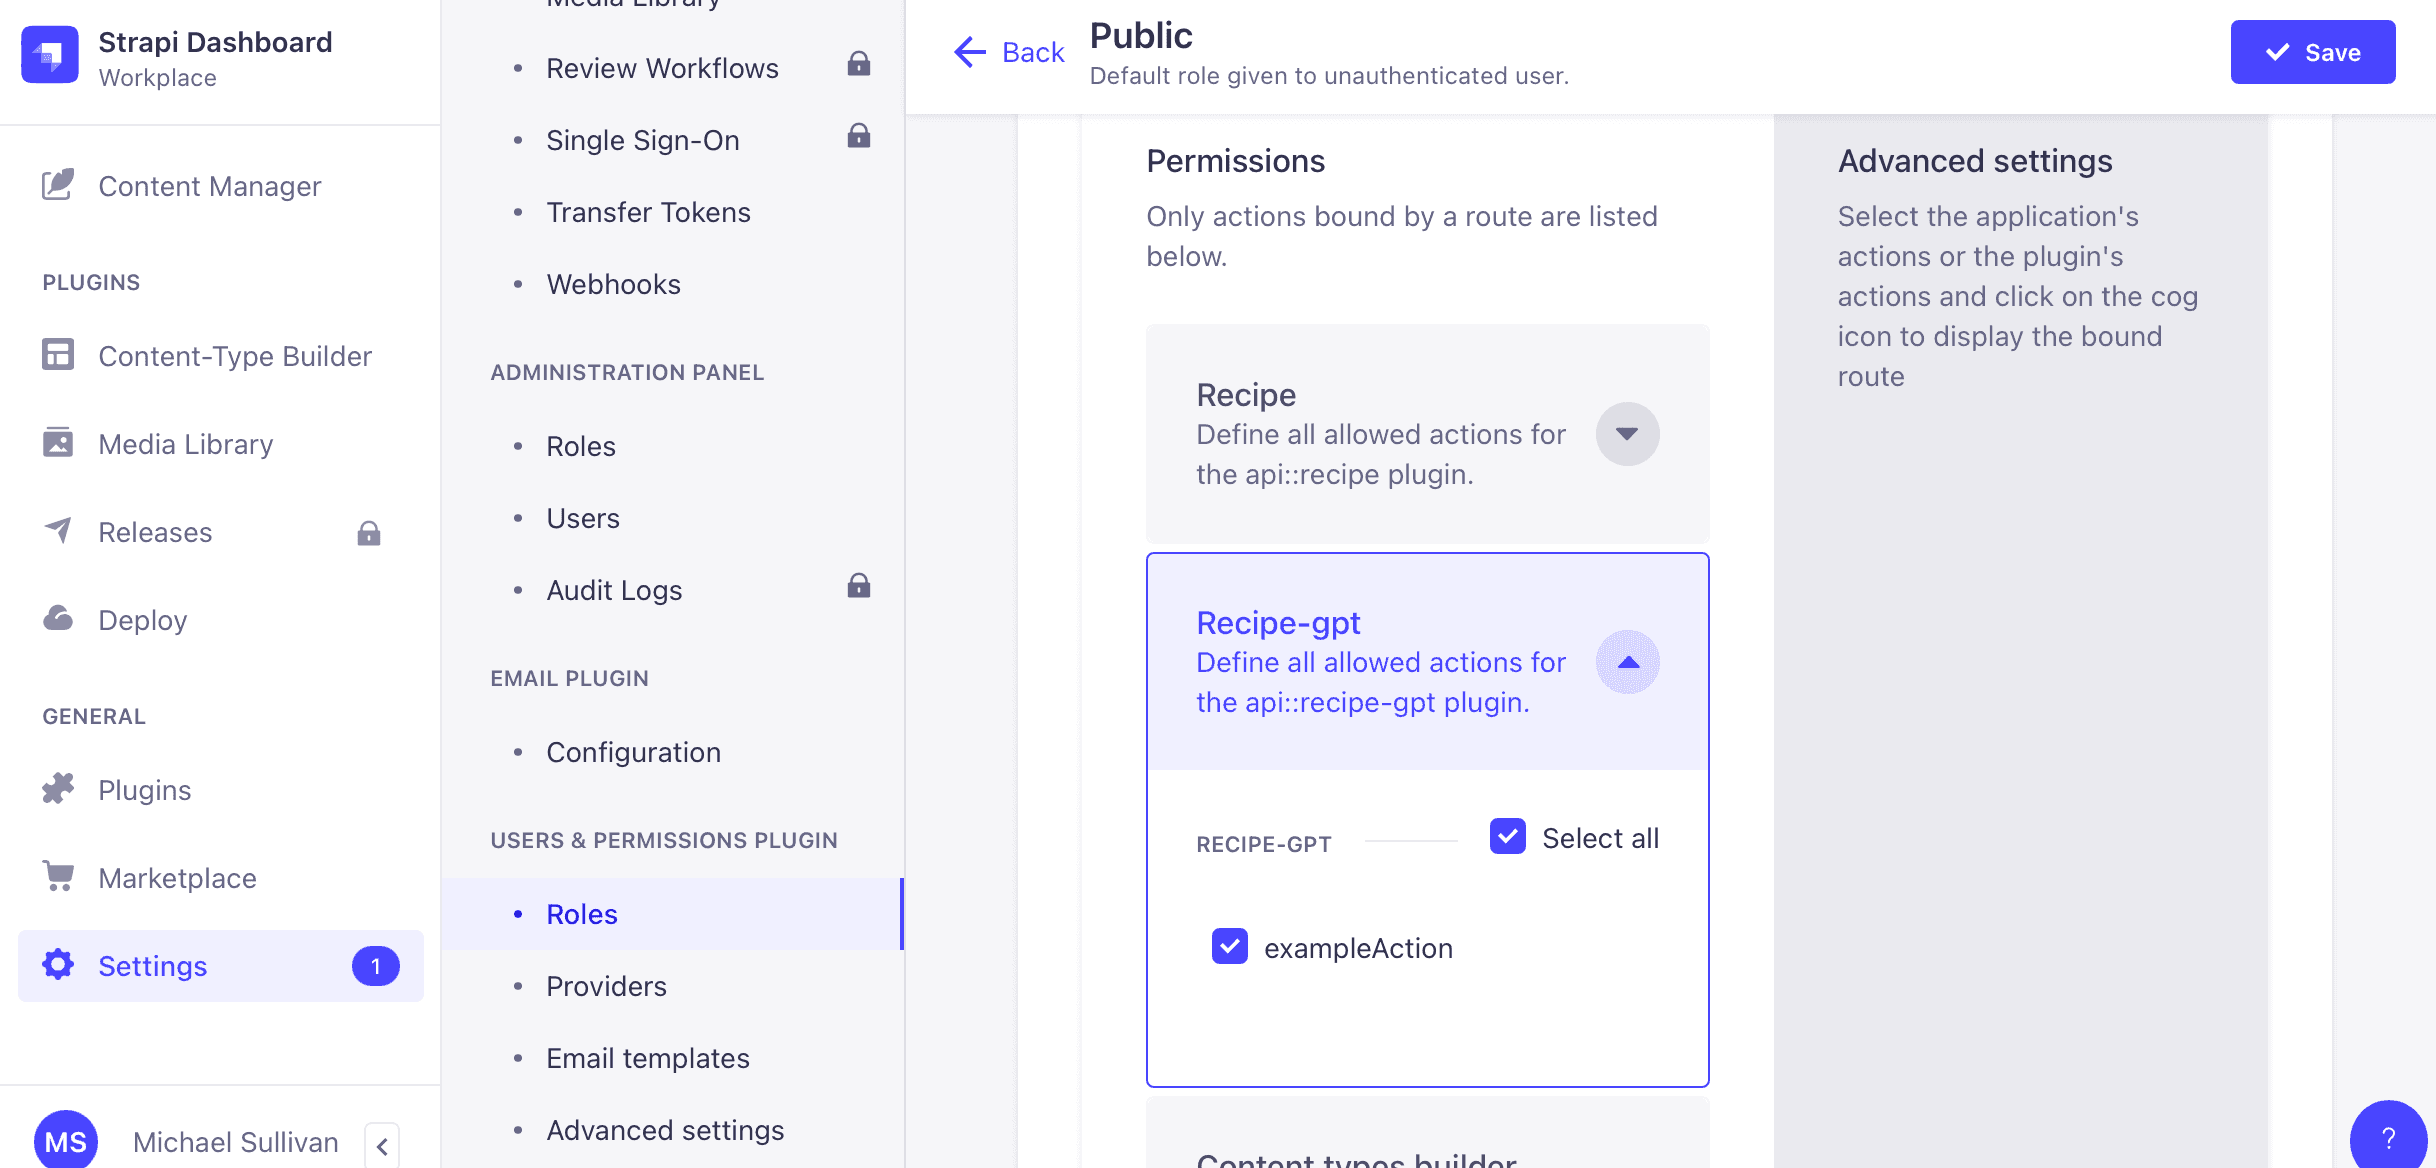Click the Releases paper plane icon
The image size is (2436, 1168).
click(58, 531)
